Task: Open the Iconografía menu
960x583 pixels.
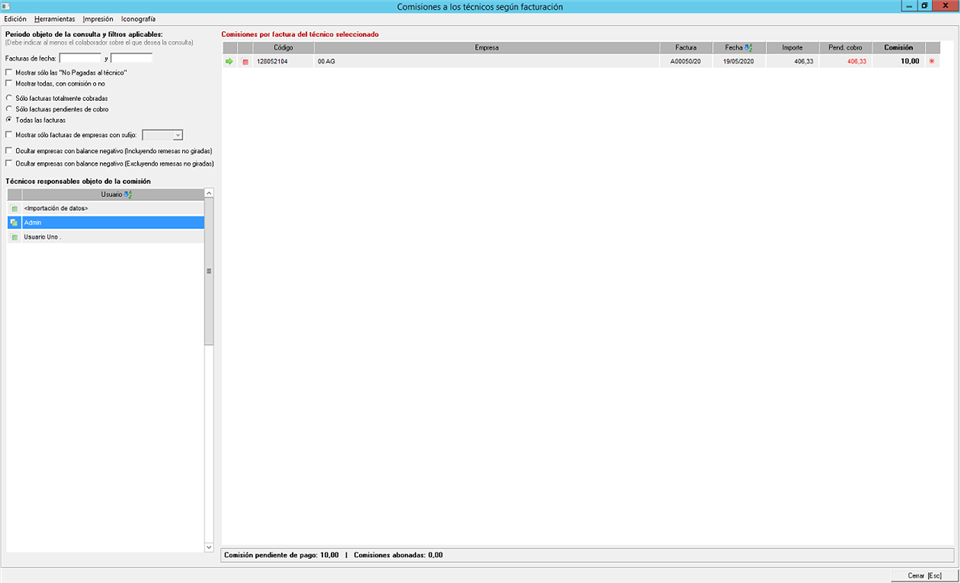Action: click(138, 19)
